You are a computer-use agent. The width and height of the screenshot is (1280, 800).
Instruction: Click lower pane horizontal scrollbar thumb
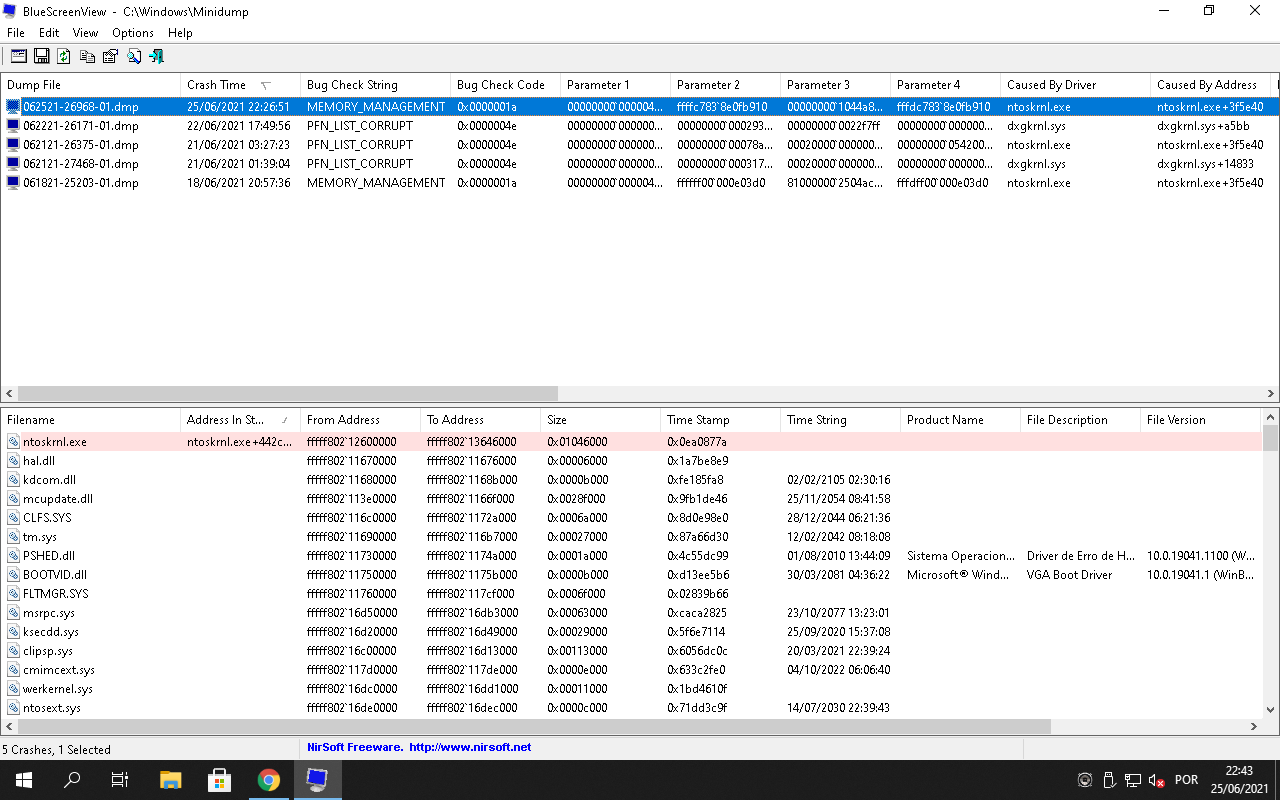point(534,727)
